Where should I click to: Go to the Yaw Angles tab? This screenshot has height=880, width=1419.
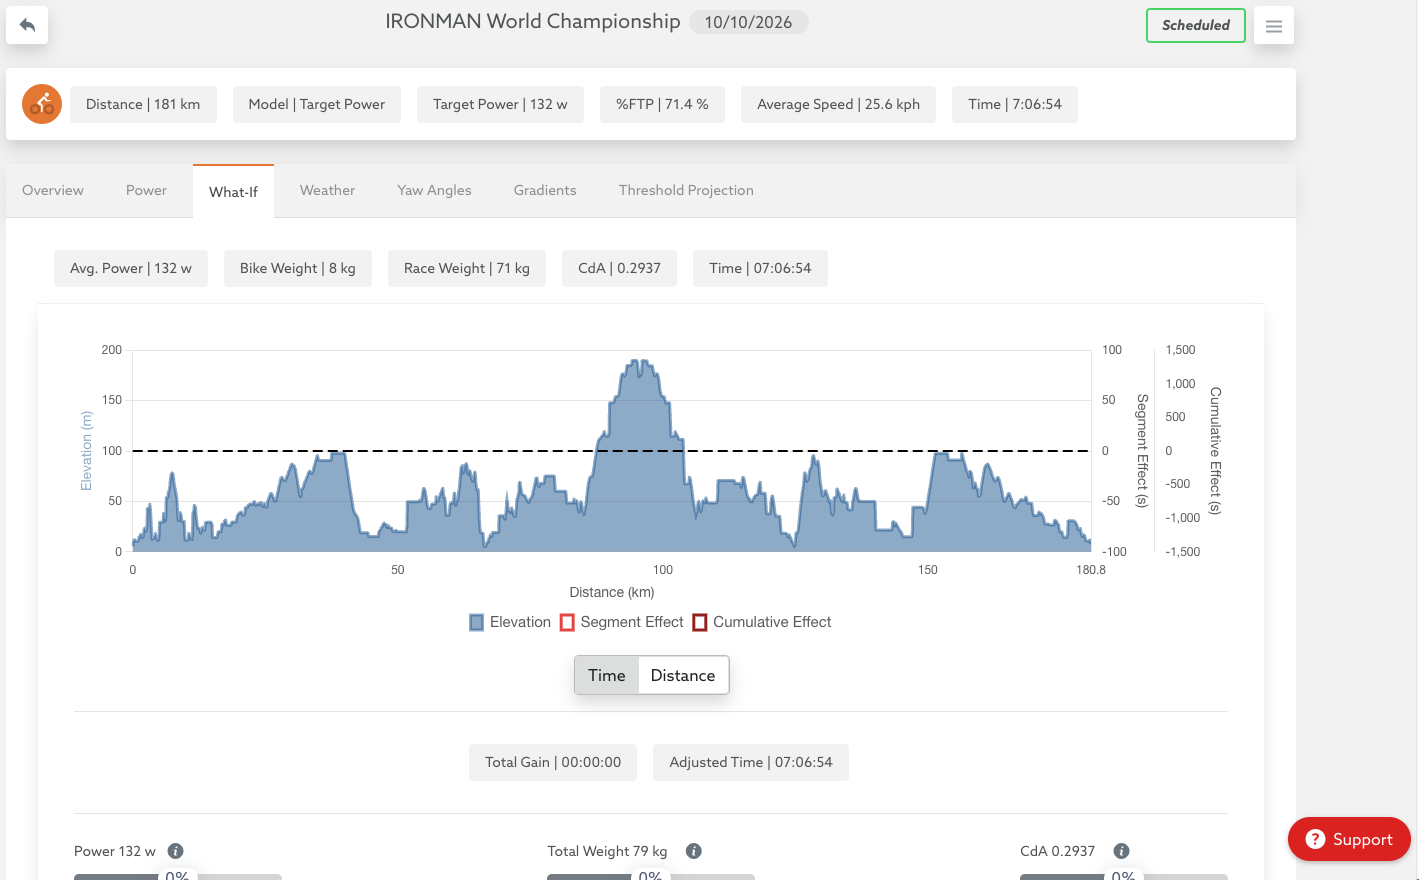(x=434, y=190)
